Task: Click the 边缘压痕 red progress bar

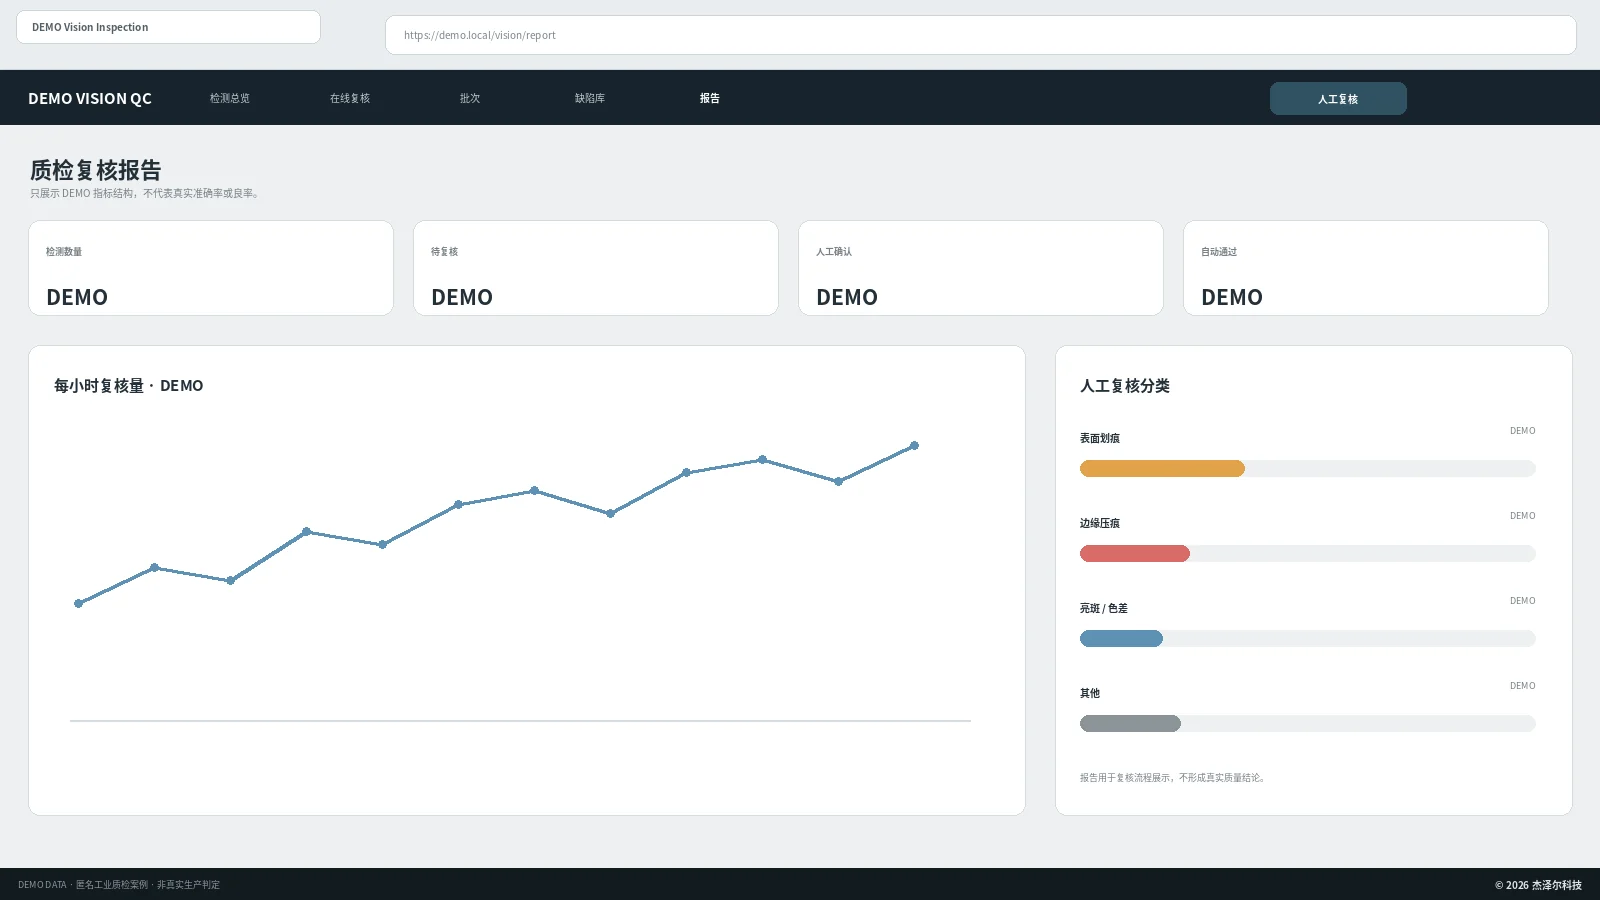Action: click(x=1135, y=553)
